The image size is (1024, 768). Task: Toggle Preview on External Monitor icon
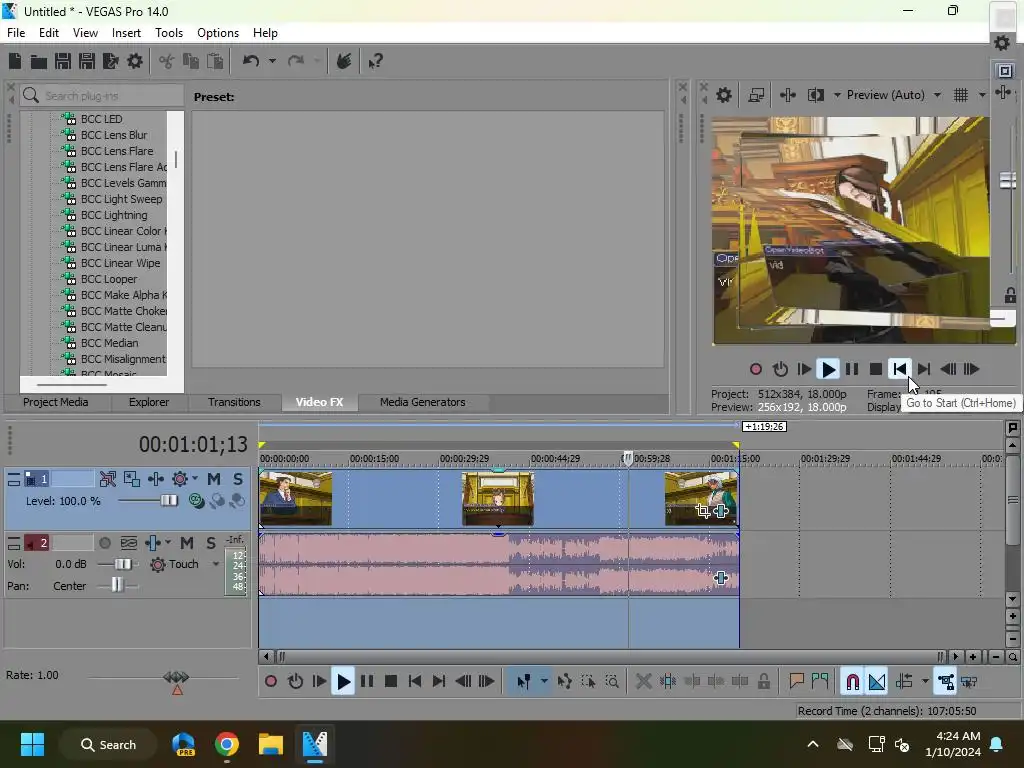(756, 95)
